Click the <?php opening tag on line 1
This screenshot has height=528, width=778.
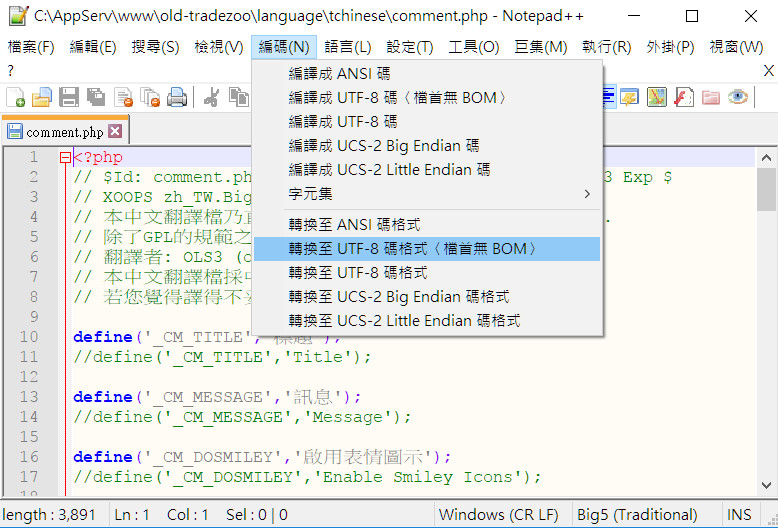(x=98, y=158)
